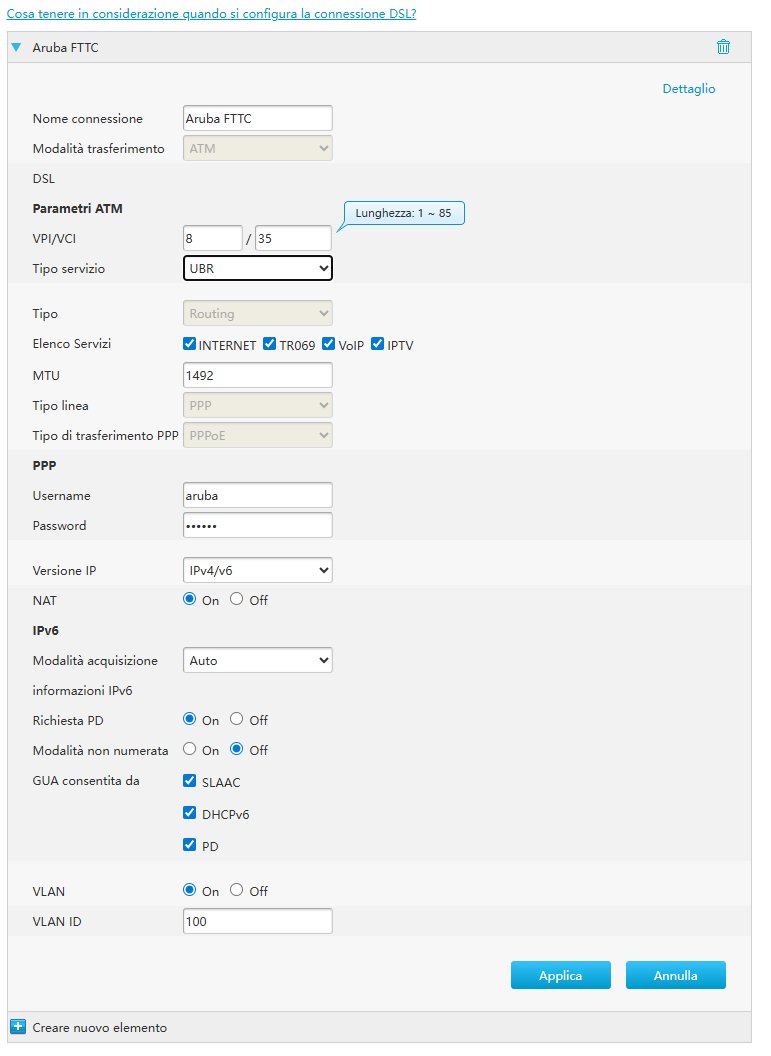771x1056 pixels.
Task: Toggle the DHCPv6 checkbox
Action: [190, 813]
